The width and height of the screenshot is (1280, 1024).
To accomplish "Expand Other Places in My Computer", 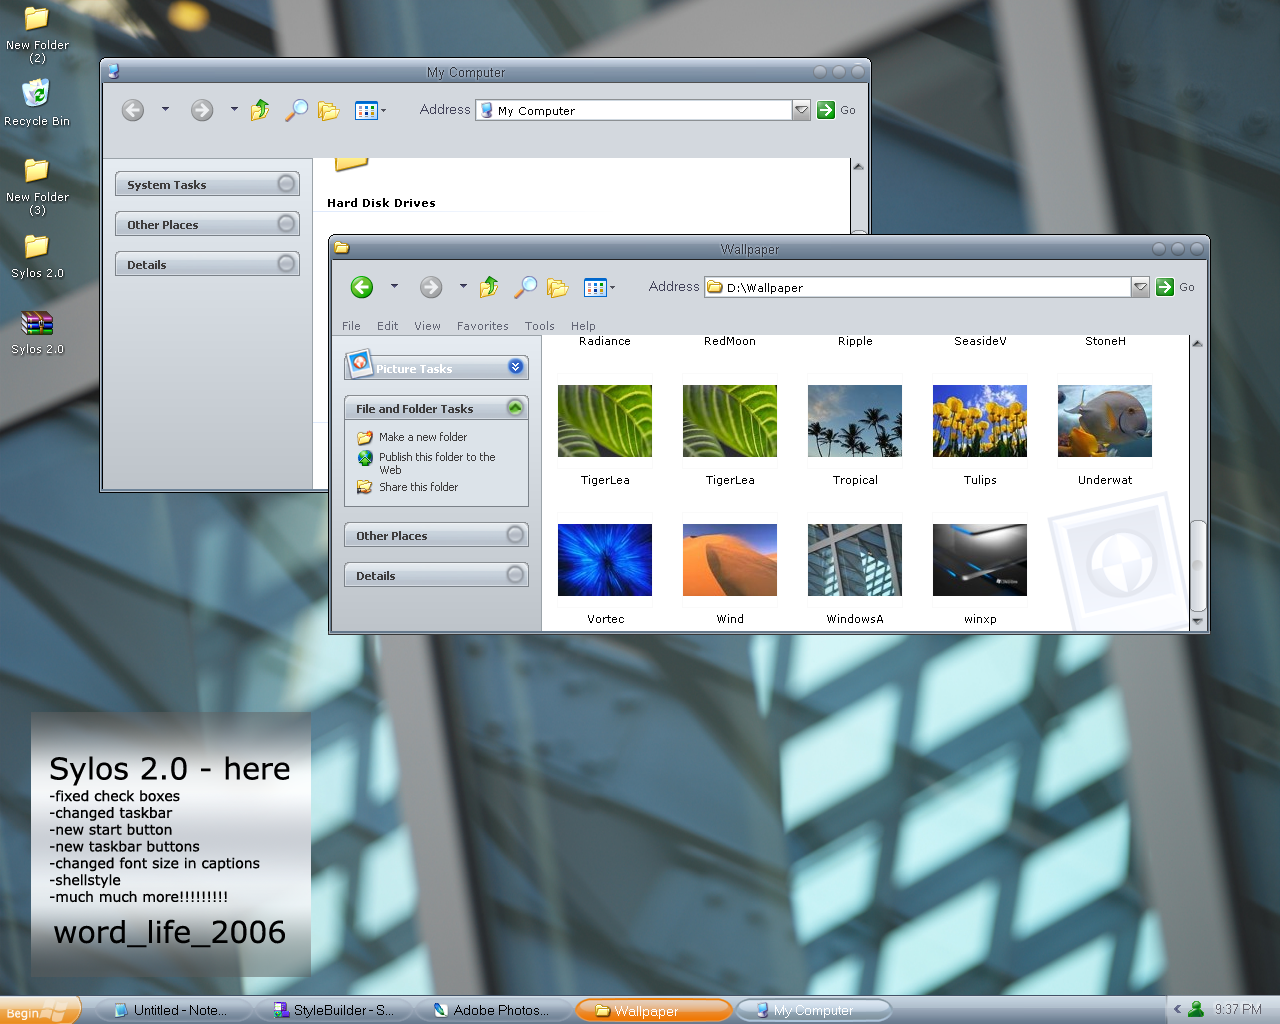I will tap(286, 224).
